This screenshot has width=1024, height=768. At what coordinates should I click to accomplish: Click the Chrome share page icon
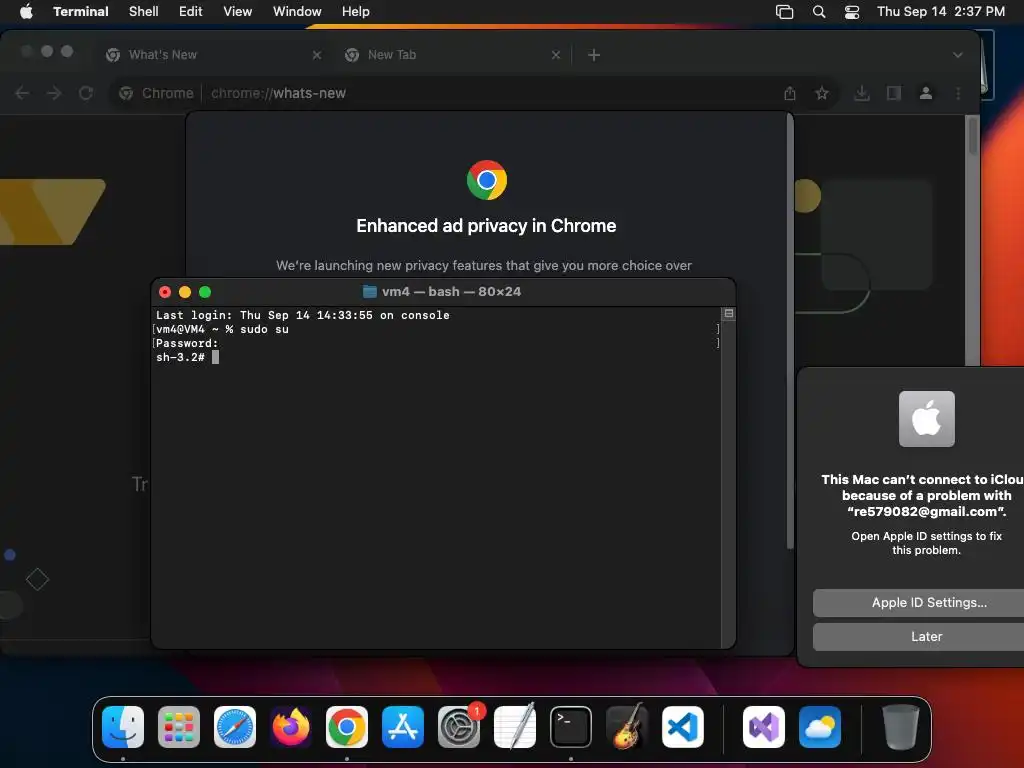coord(790,93)
